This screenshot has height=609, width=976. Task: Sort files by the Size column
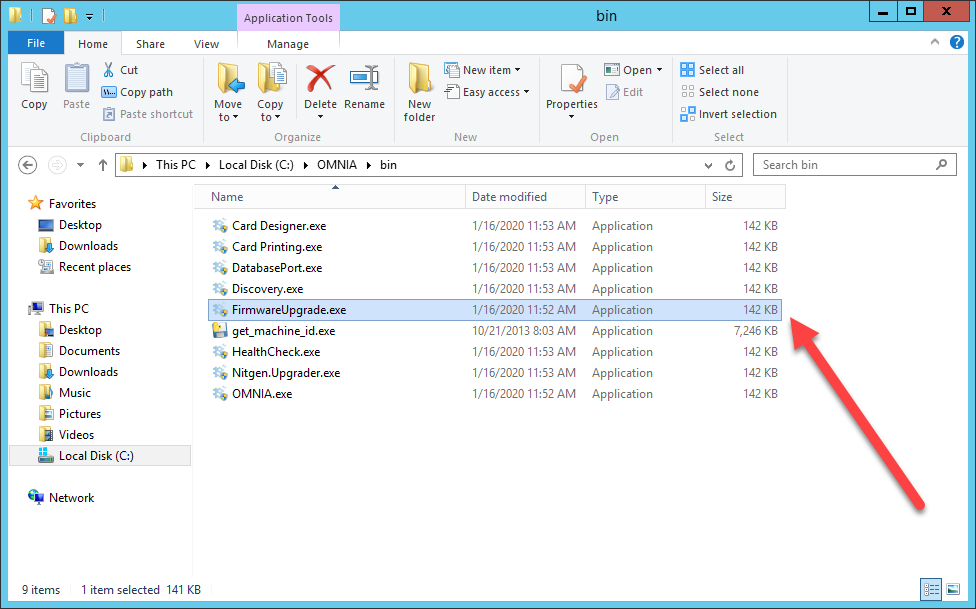pos(745,197)
